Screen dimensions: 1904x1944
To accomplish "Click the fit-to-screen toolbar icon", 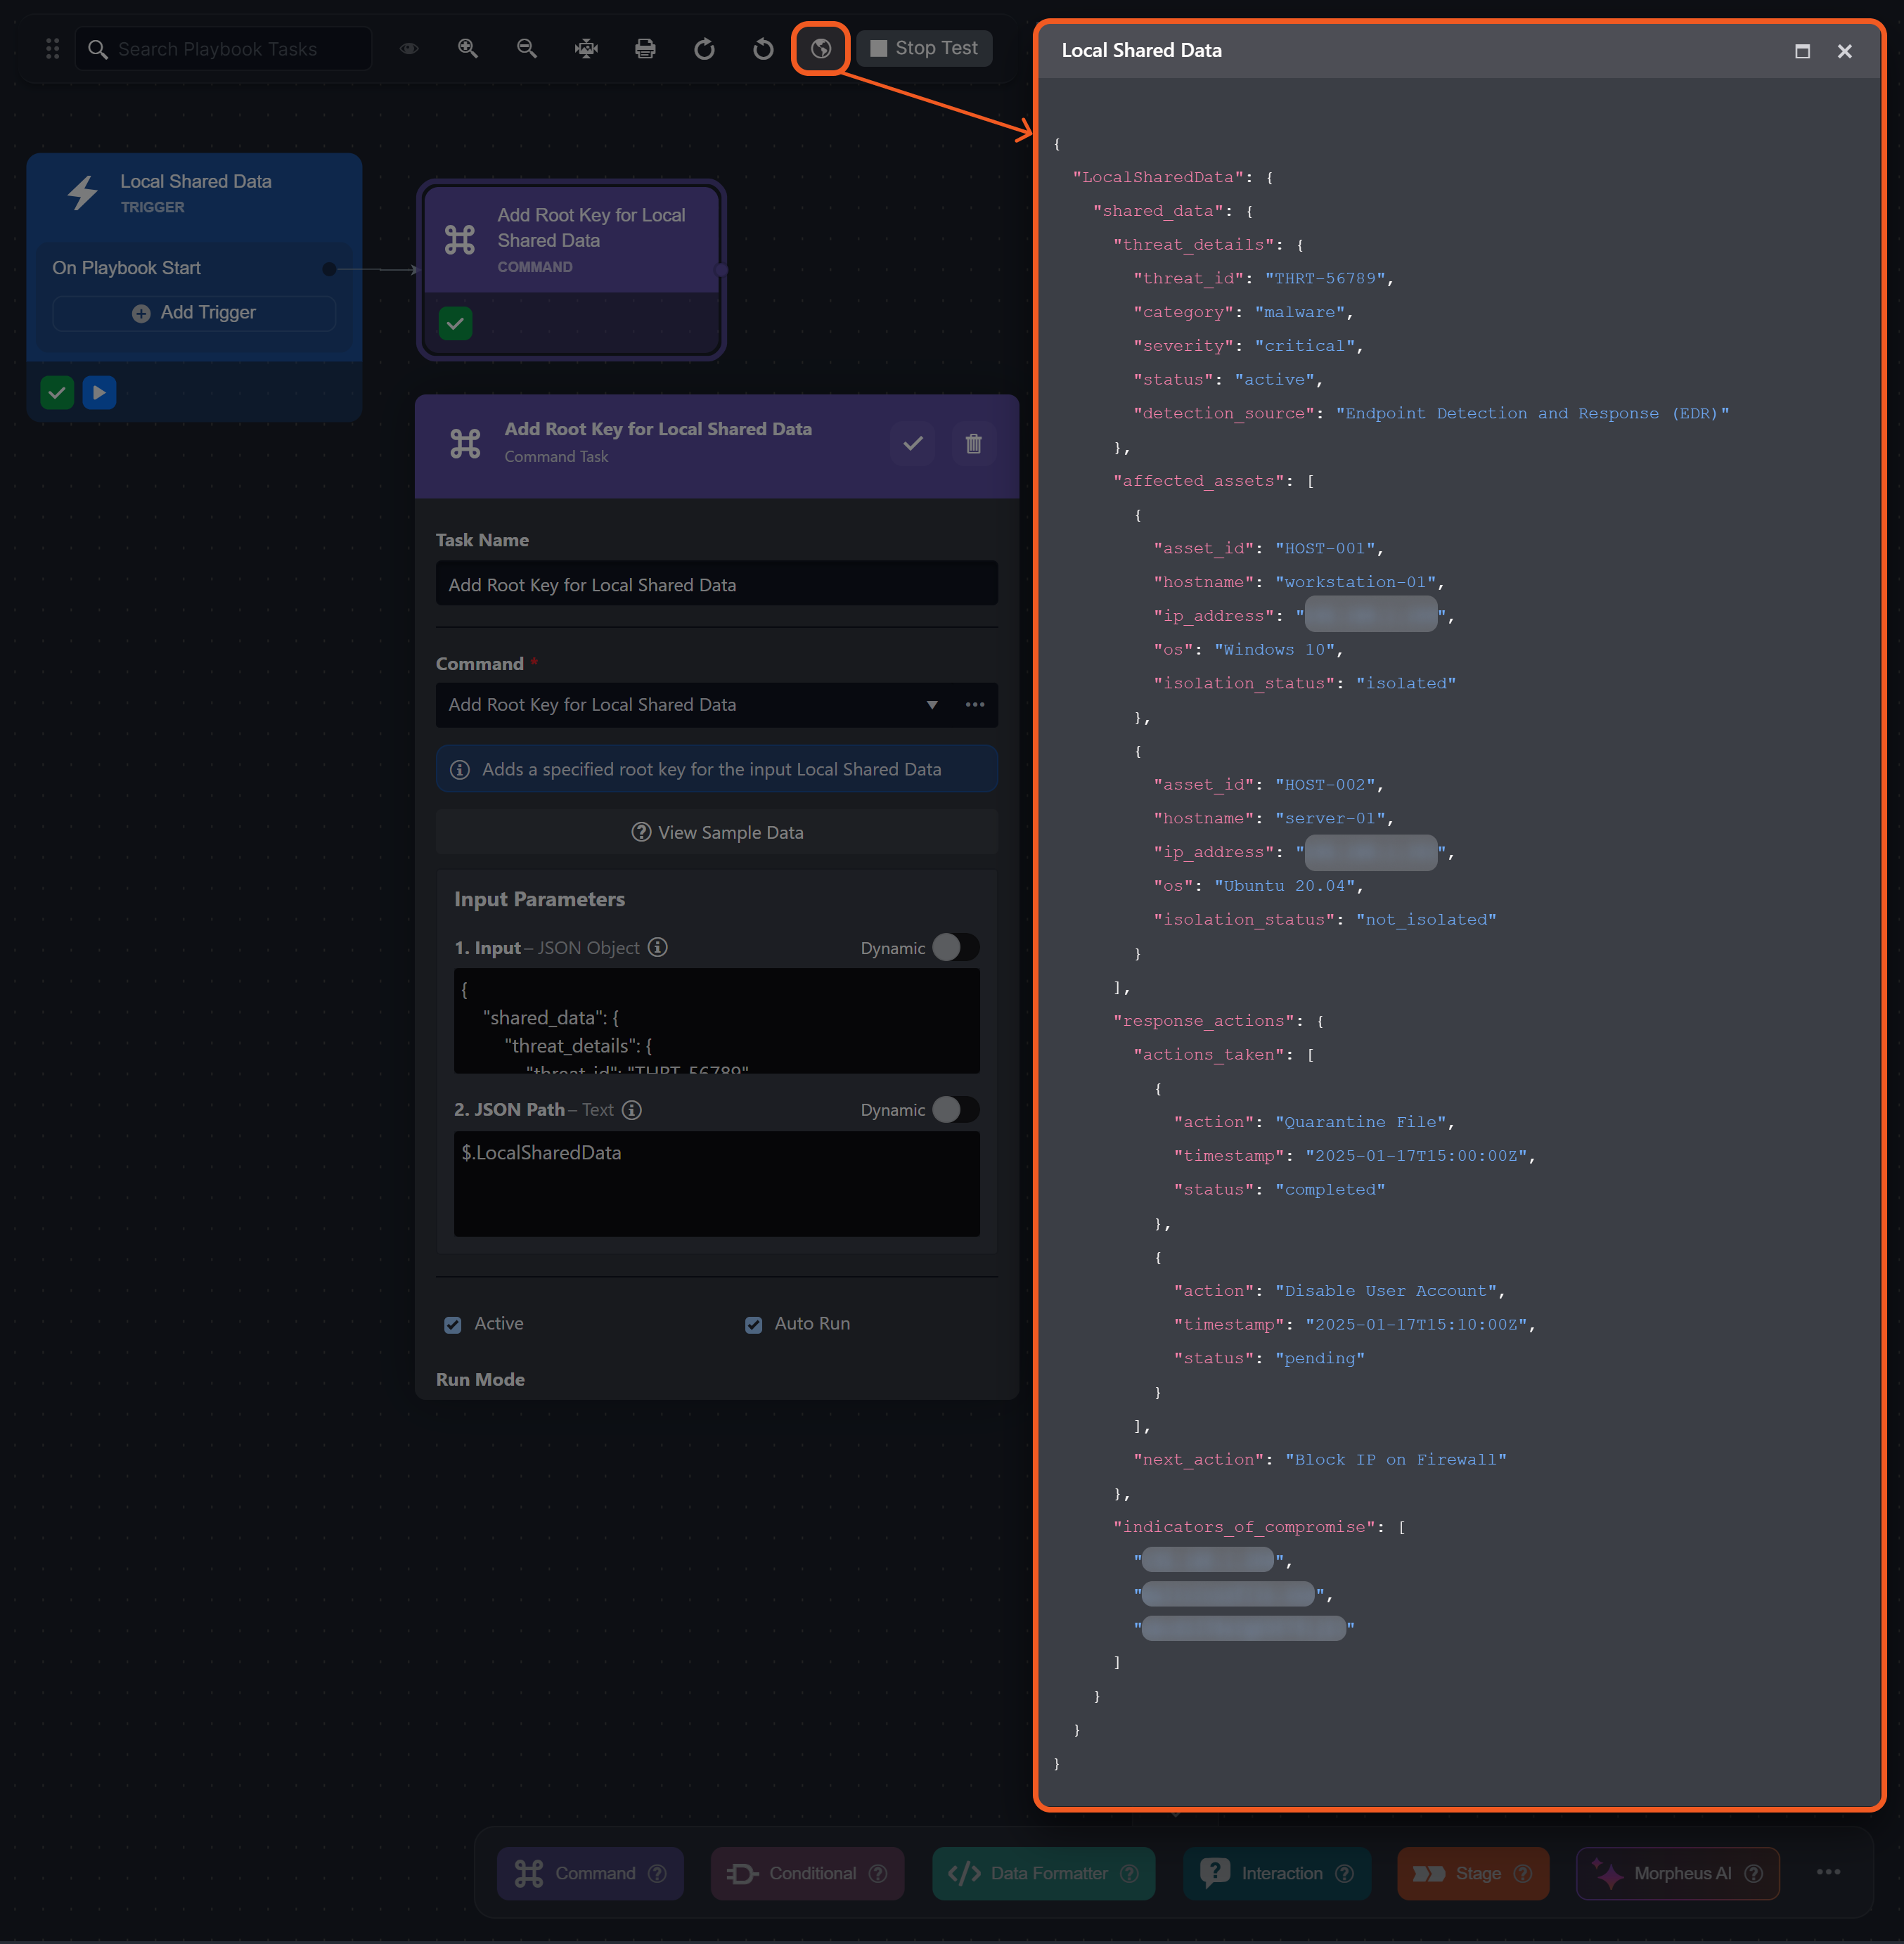I will click(x=586, y=48).
